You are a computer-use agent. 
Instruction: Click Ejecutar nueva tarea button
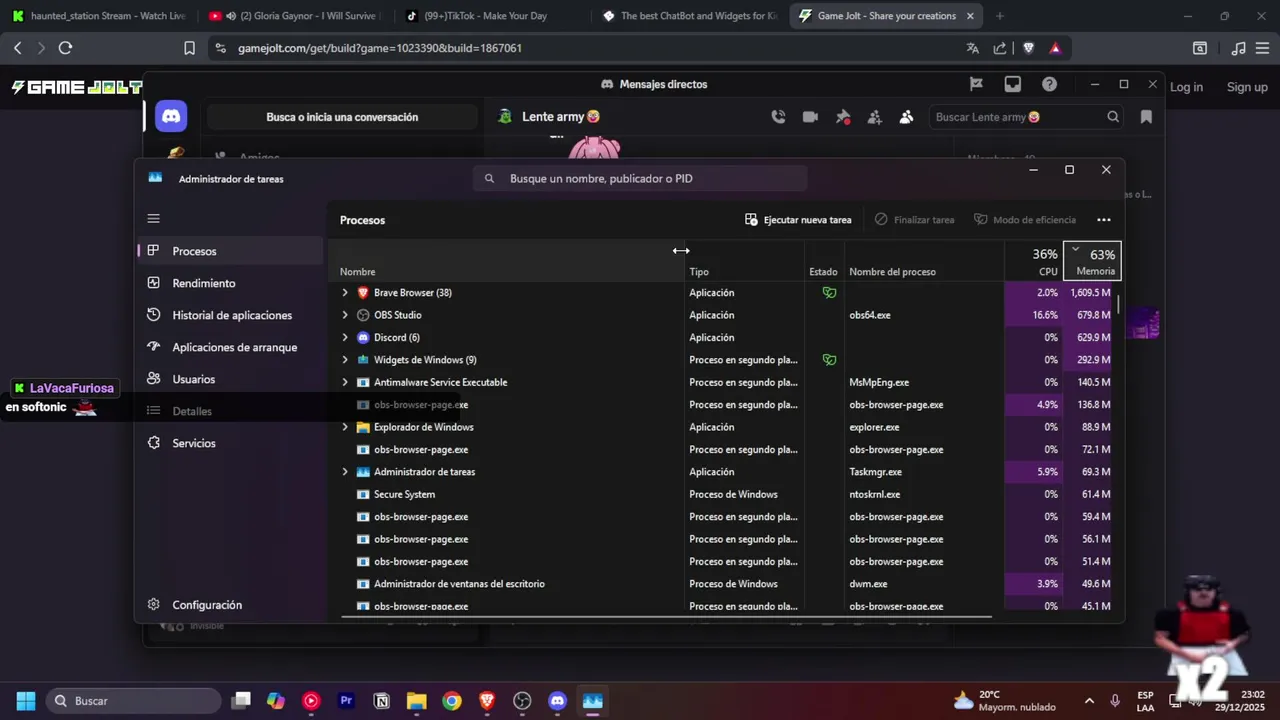point(798,220)
